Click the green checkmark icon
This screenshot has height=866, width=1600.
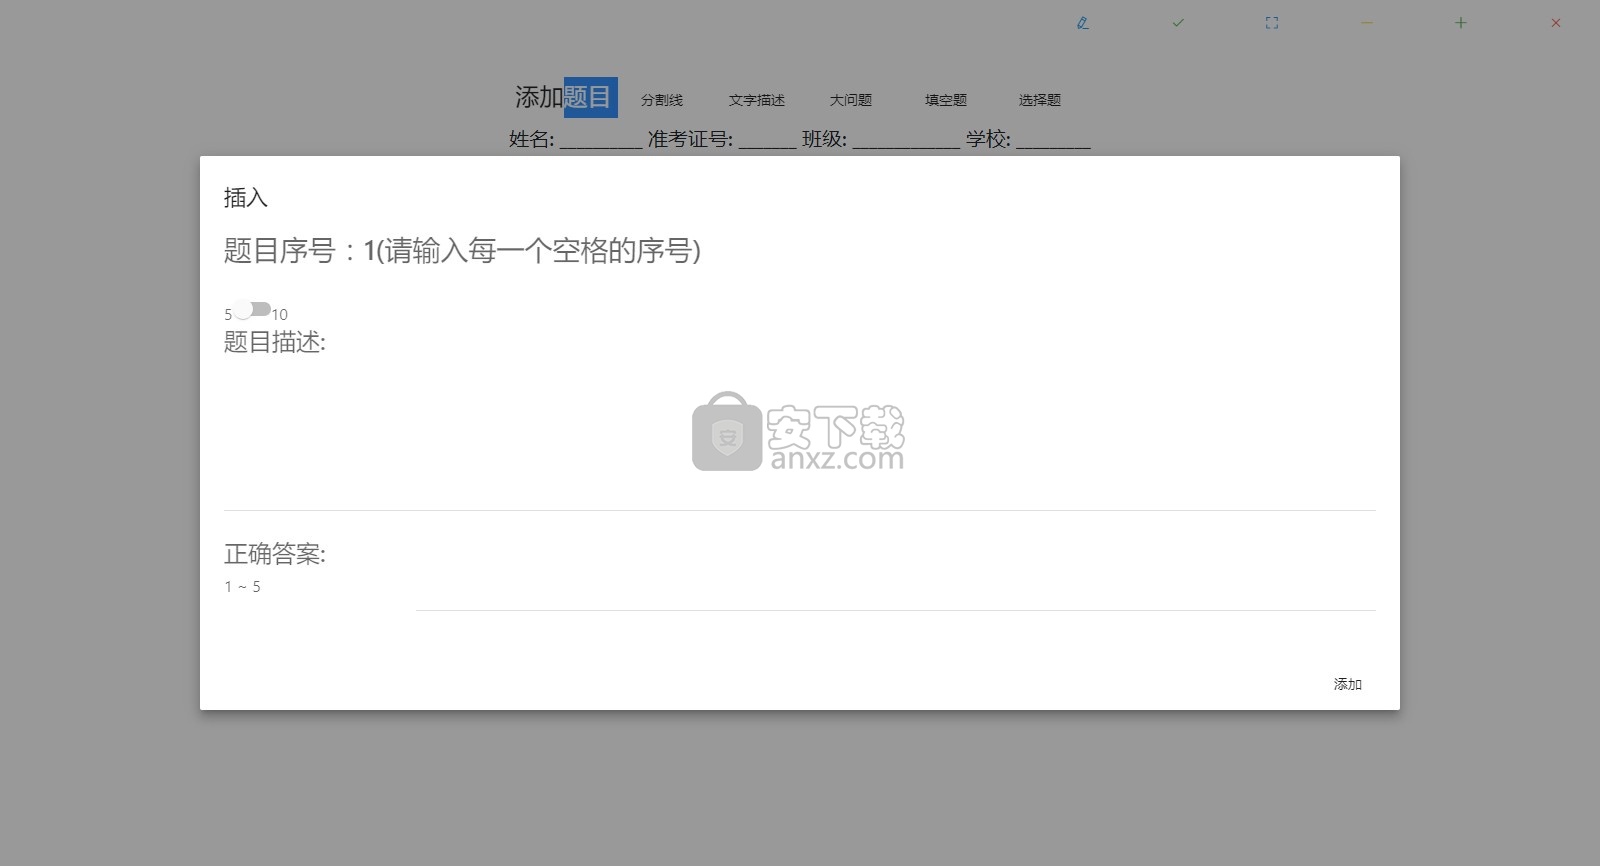(x=1178, y=23)
